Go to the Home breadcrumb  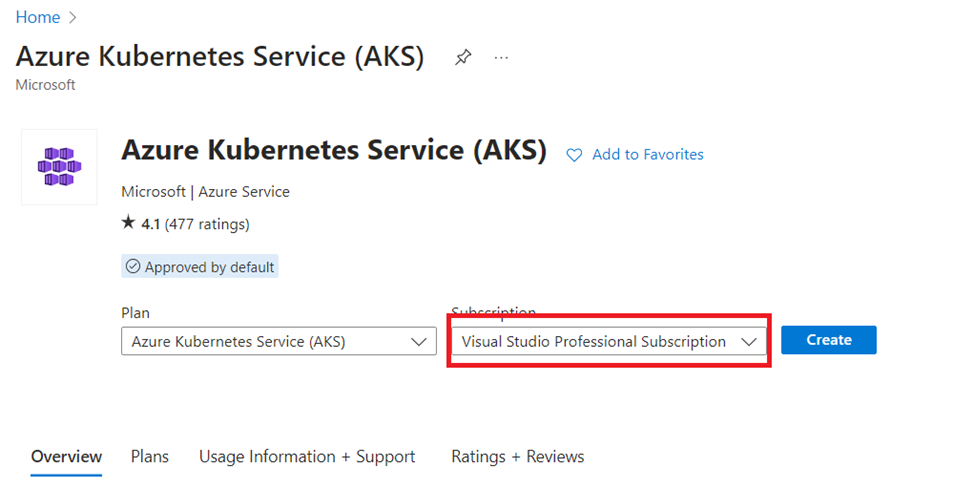pyautogui.click(x=38, y=17)
